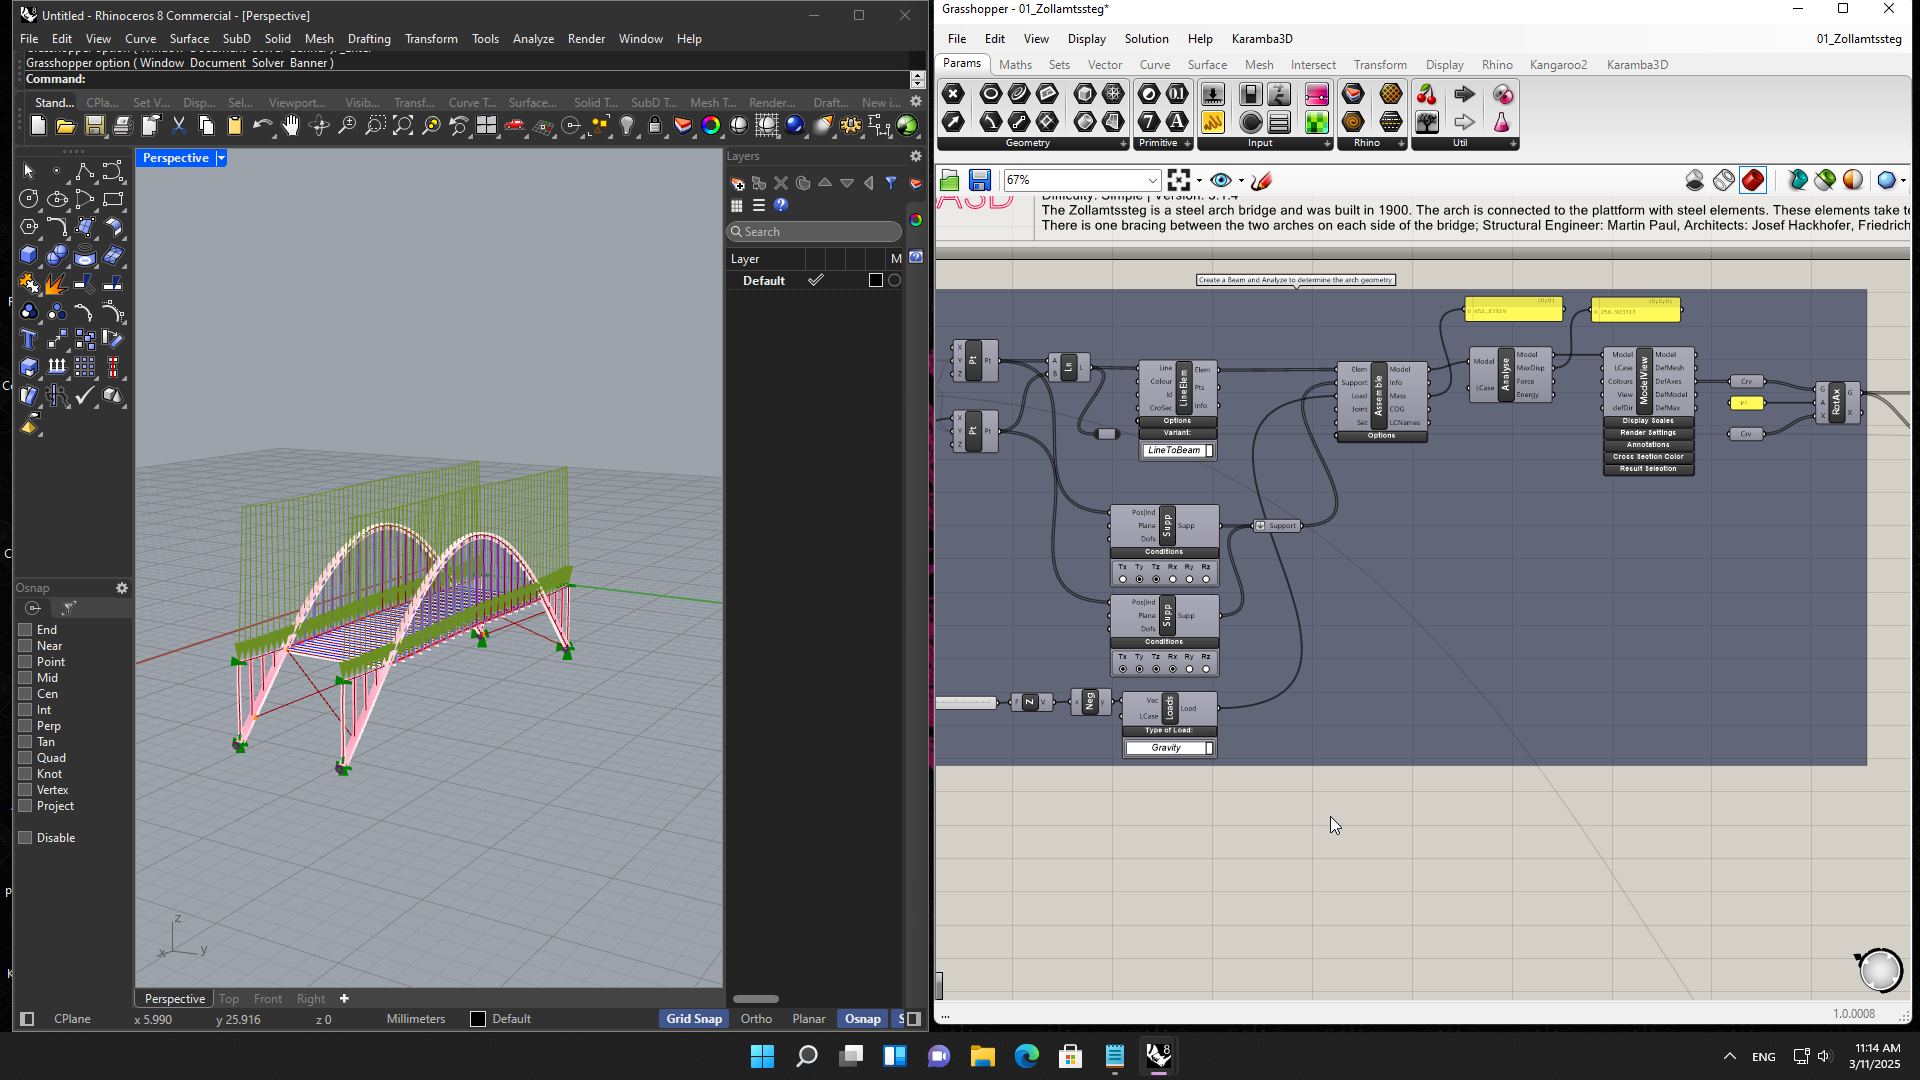Enable the Quad object snap checkbox
Viewport: 1920px width, 1080px height.
coord(26,758)
